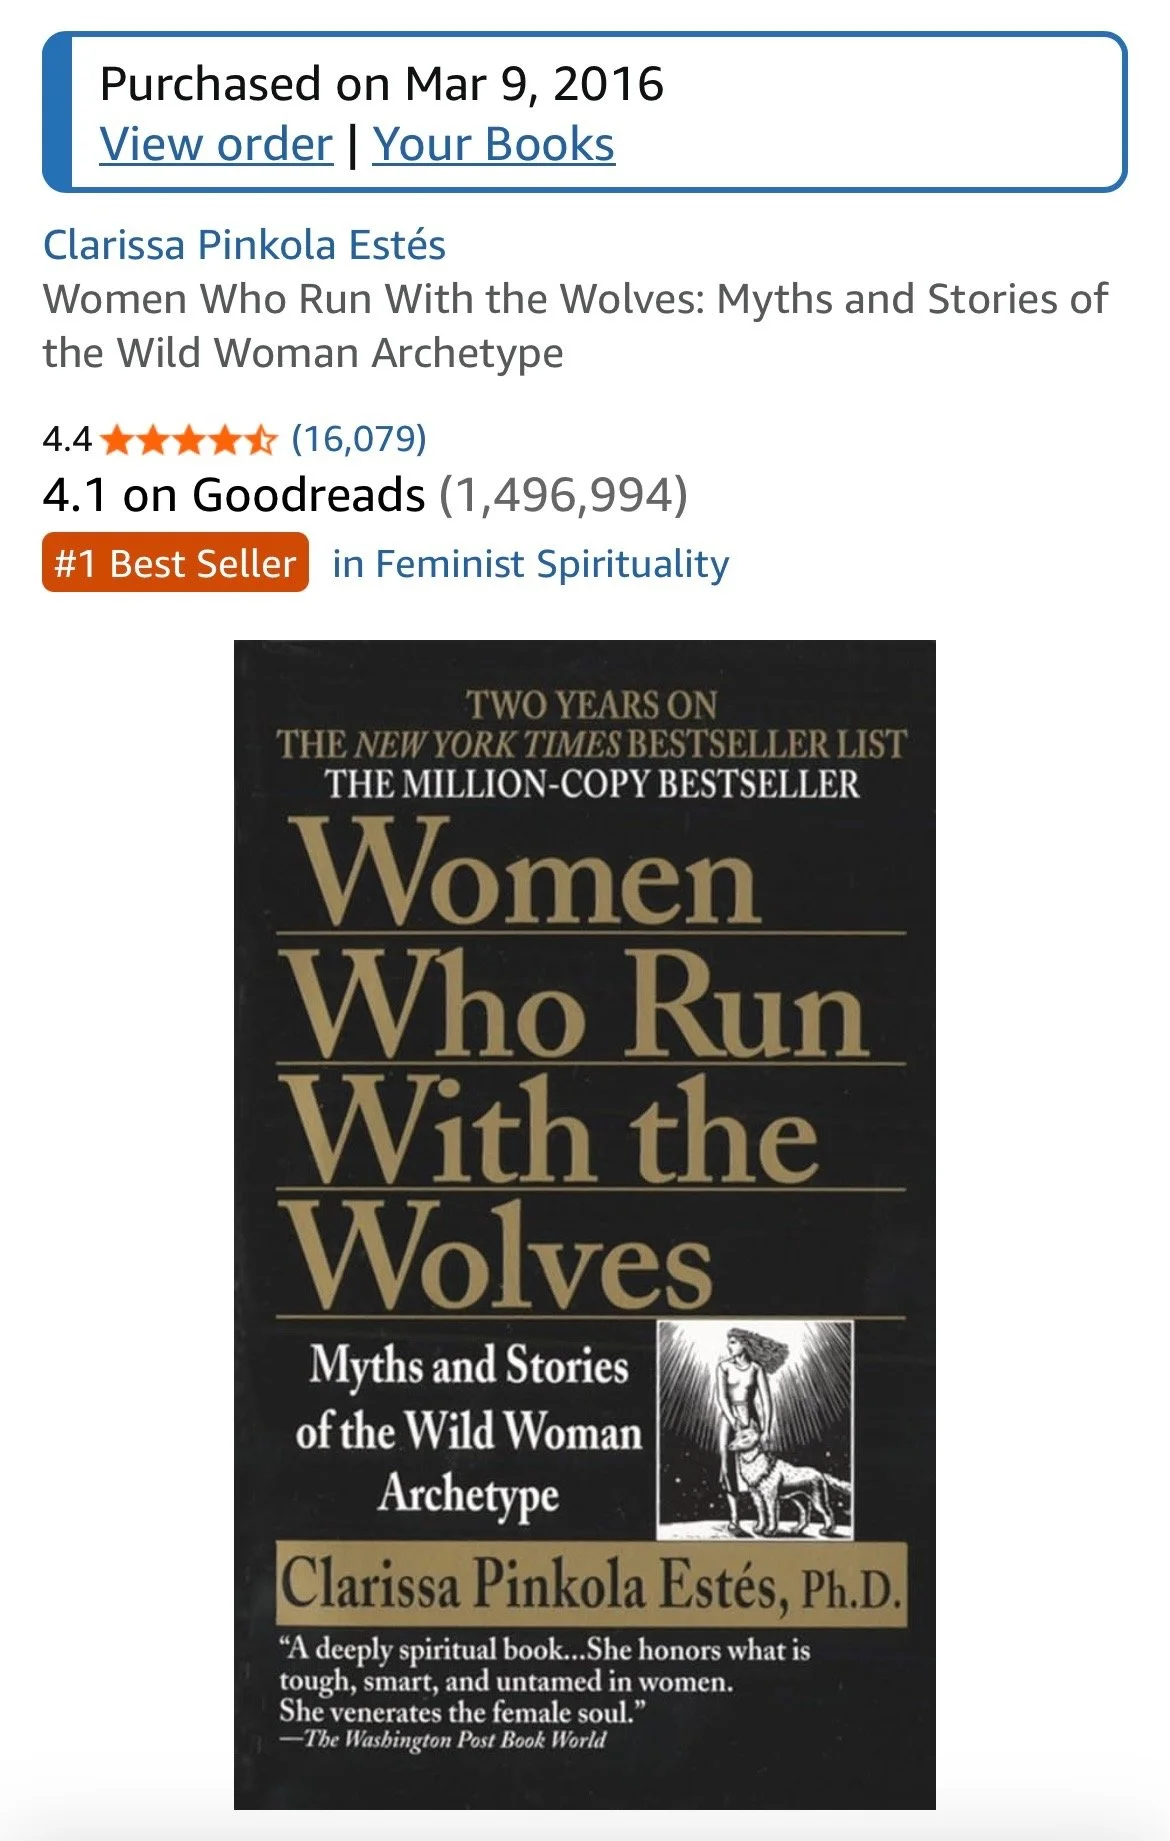
Task: Open the View order link
Action: (216, 145)
